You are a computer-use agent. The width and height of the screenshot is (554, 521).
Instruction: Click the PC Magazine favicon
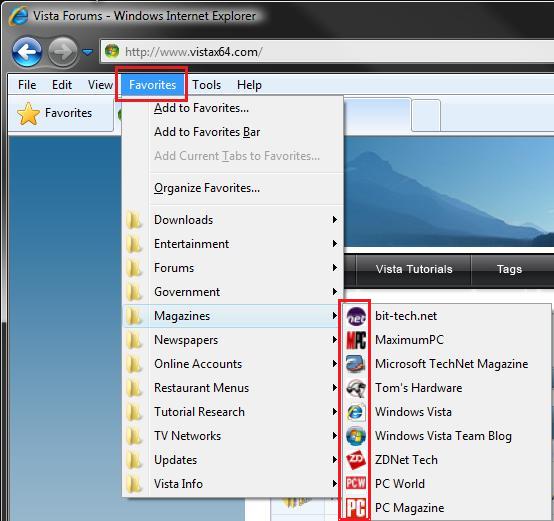coord(356,508)
